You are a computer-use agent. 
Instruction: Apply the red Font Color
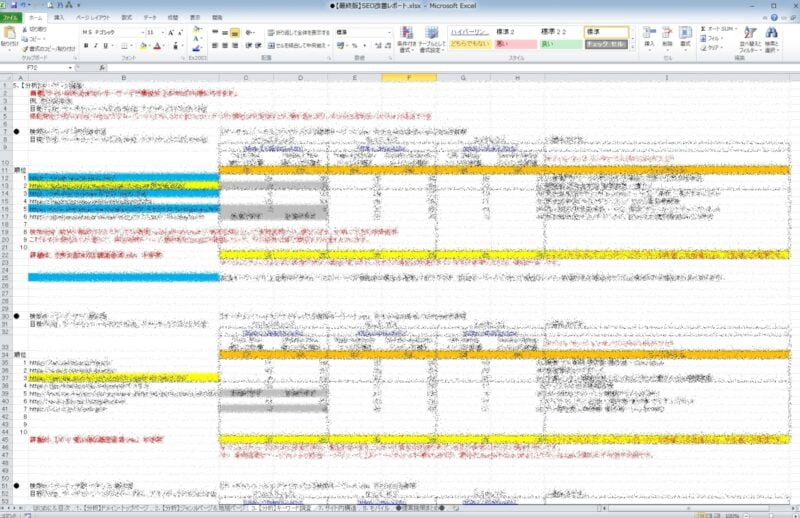(157, 46)
